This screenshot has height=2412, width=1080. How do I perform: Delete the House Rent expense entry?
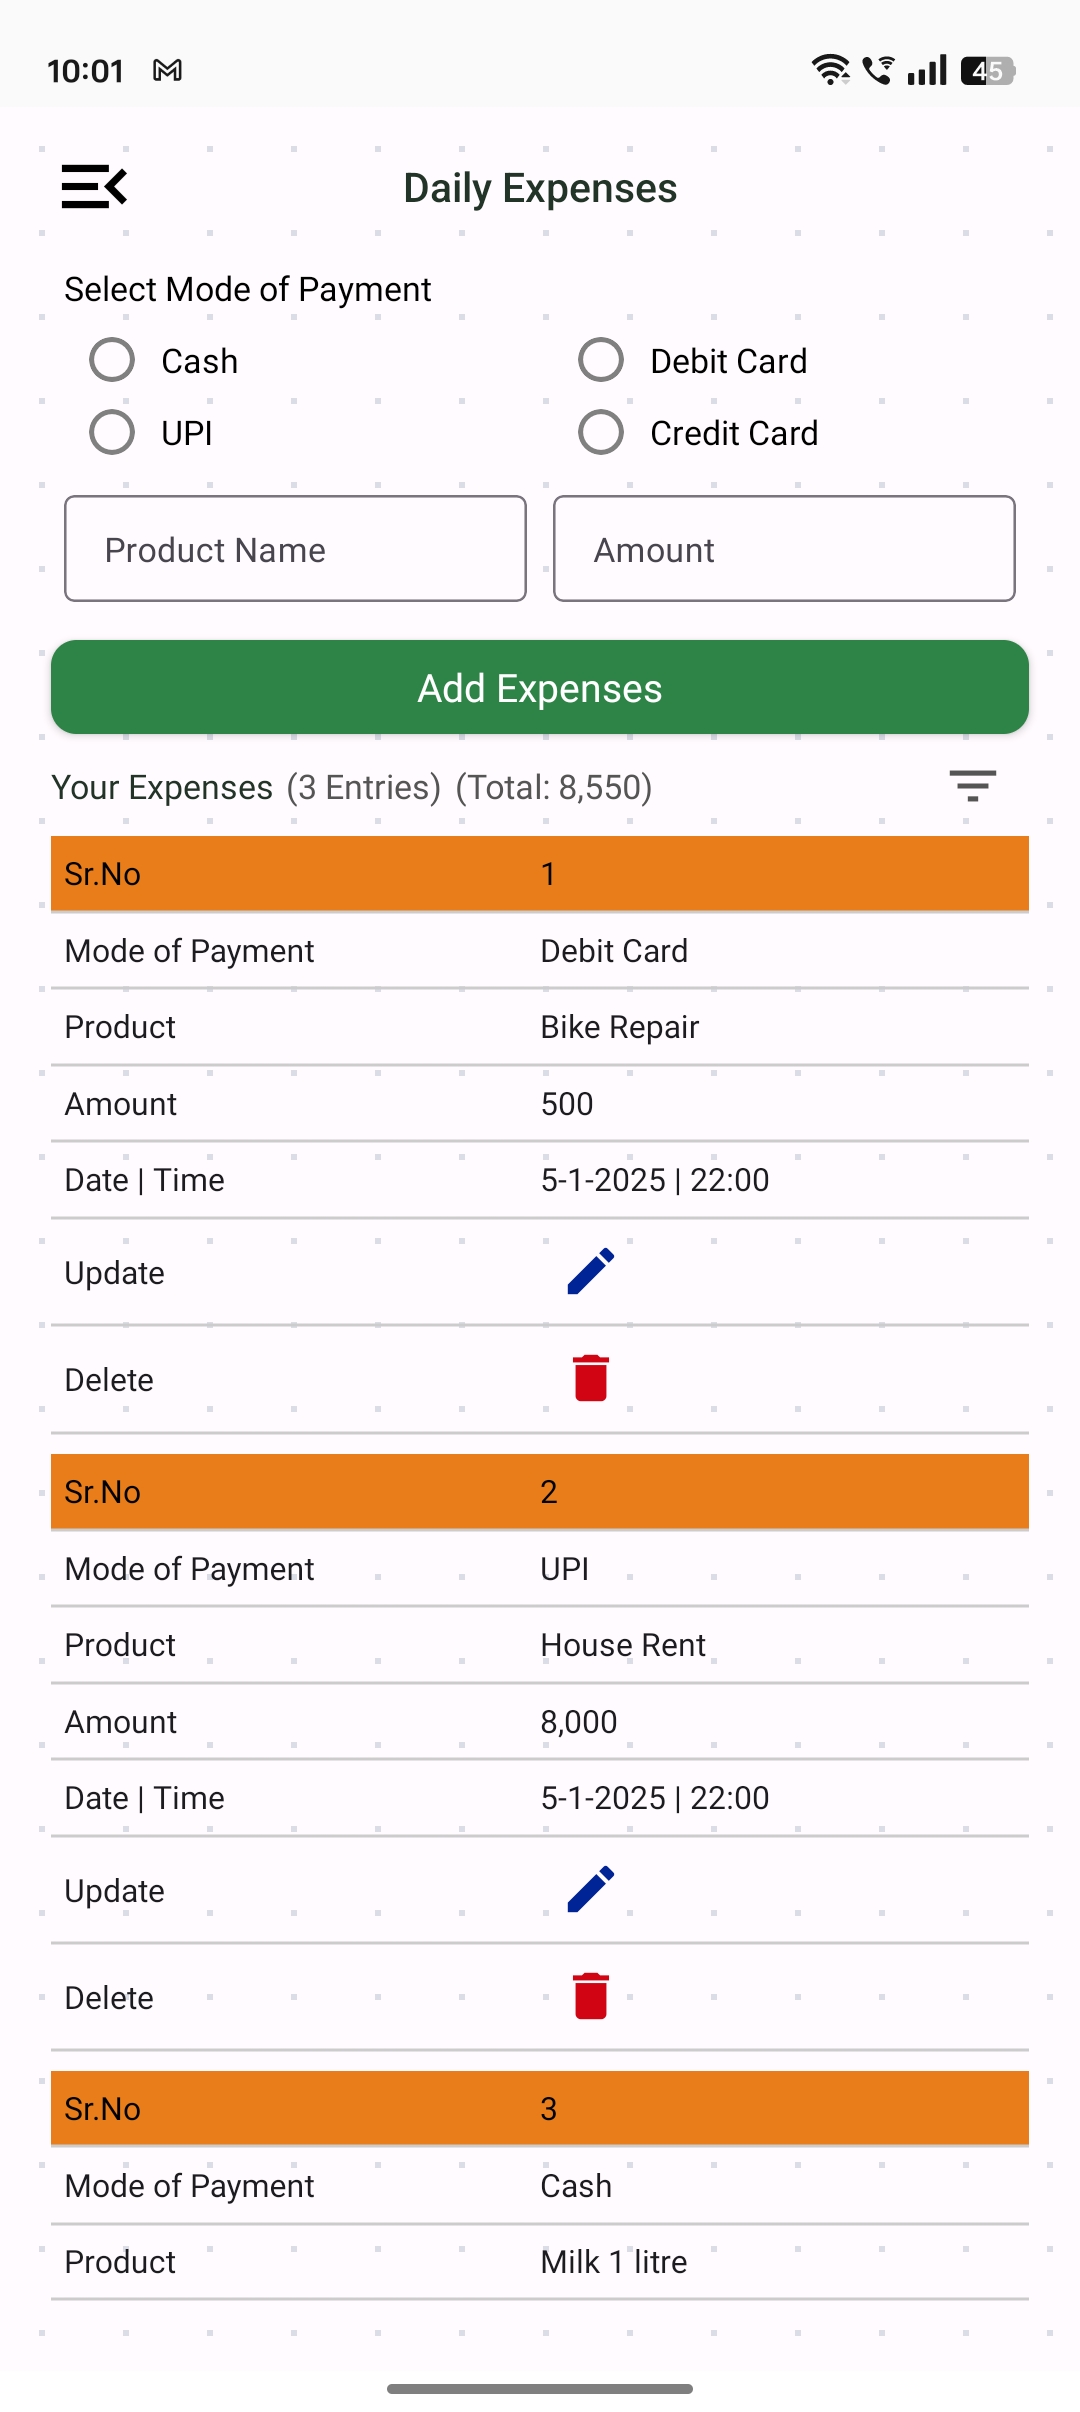[590, 1997]
